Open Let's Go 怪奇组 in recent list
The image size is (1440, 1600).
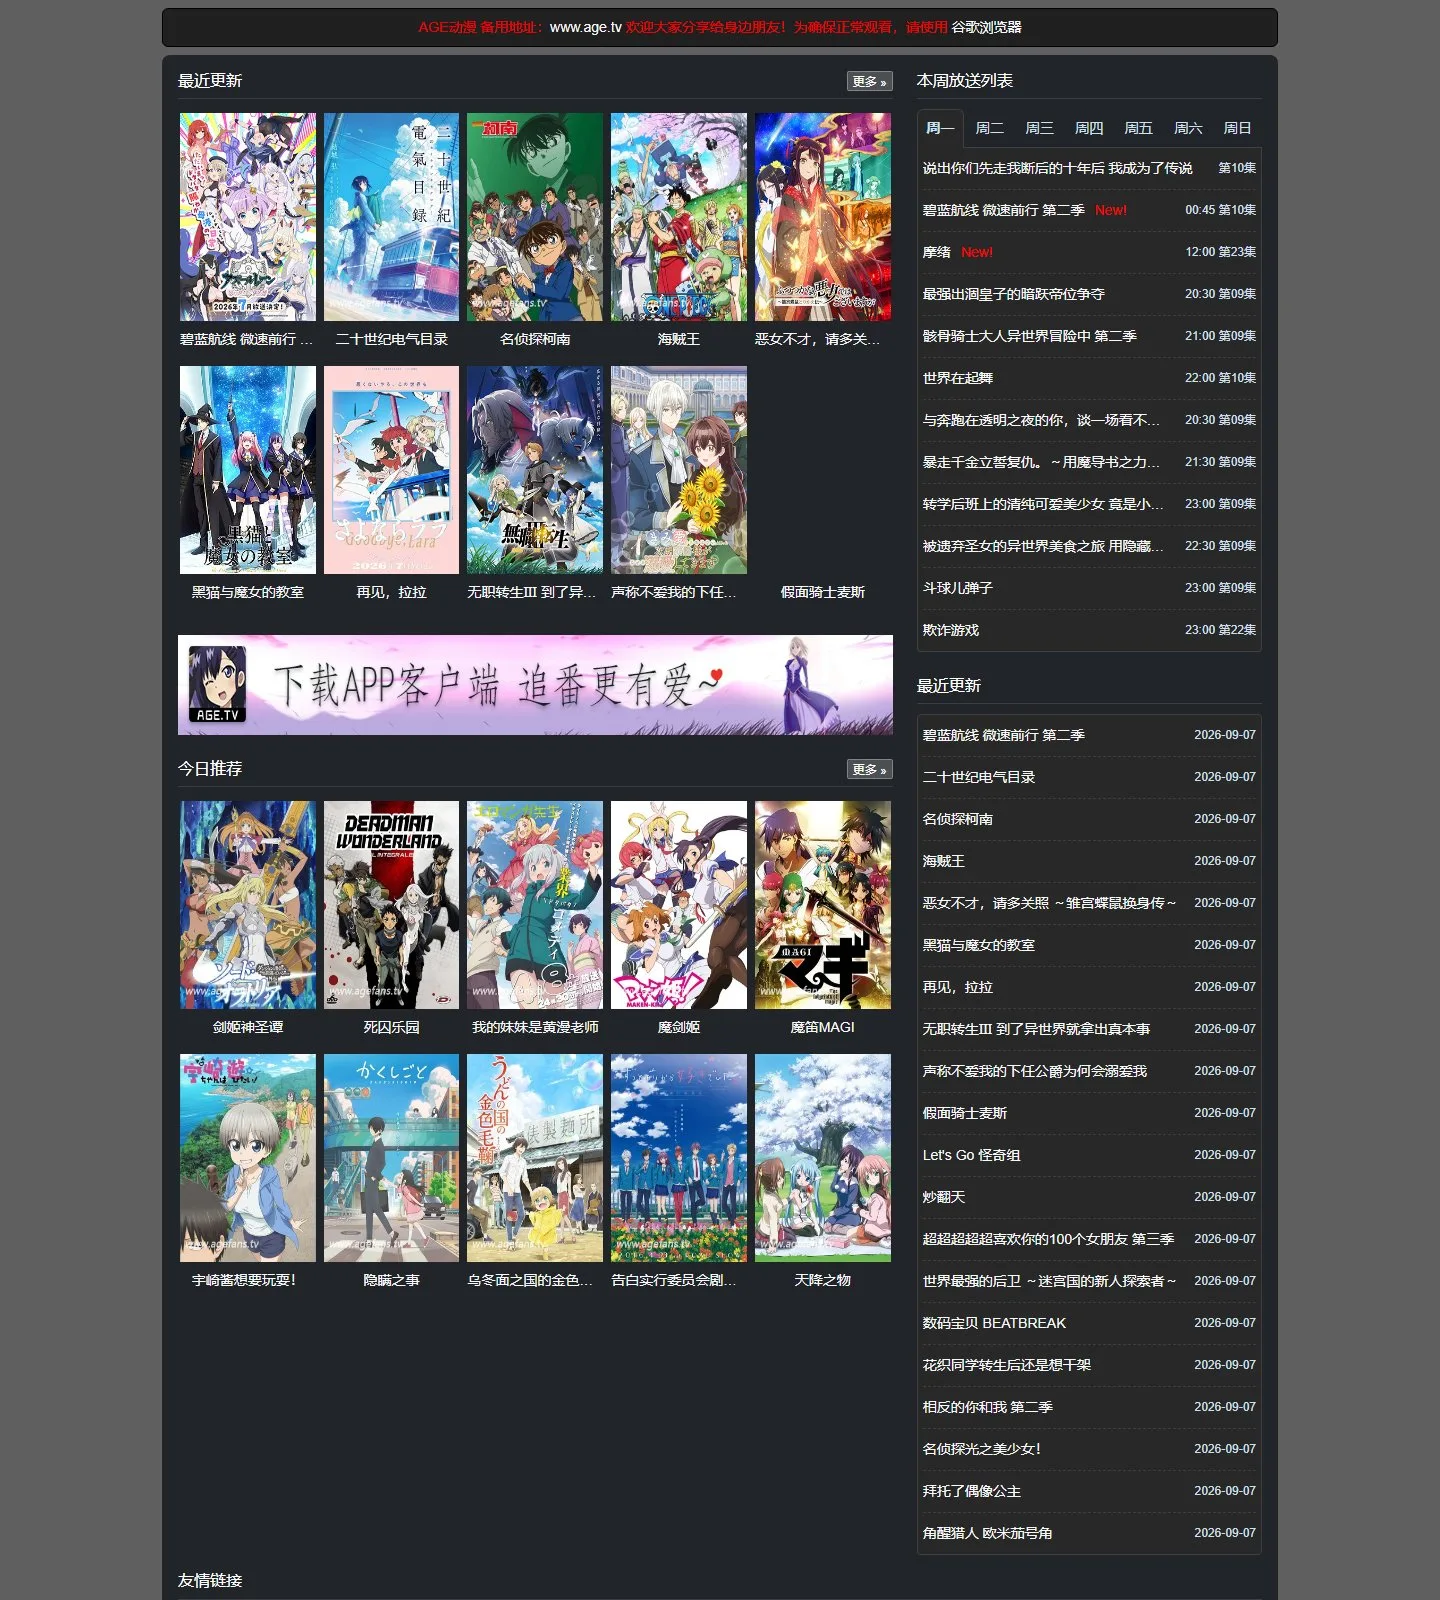click(971, 1155)
